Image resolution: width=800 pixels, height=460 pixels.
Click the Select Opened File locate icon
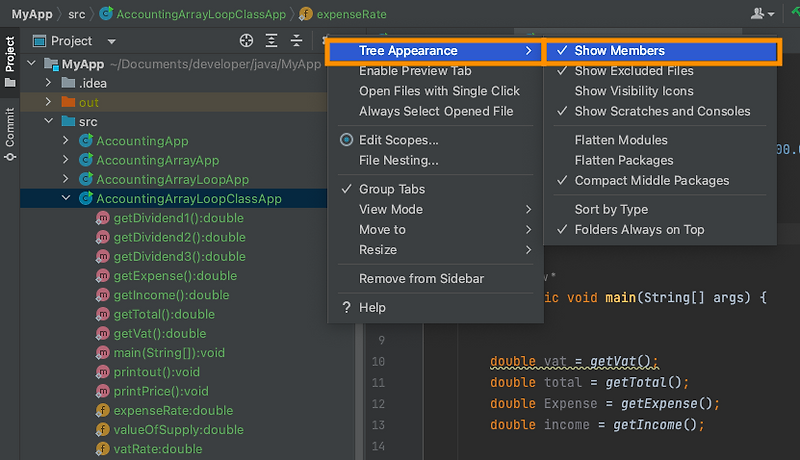(247, 41)
